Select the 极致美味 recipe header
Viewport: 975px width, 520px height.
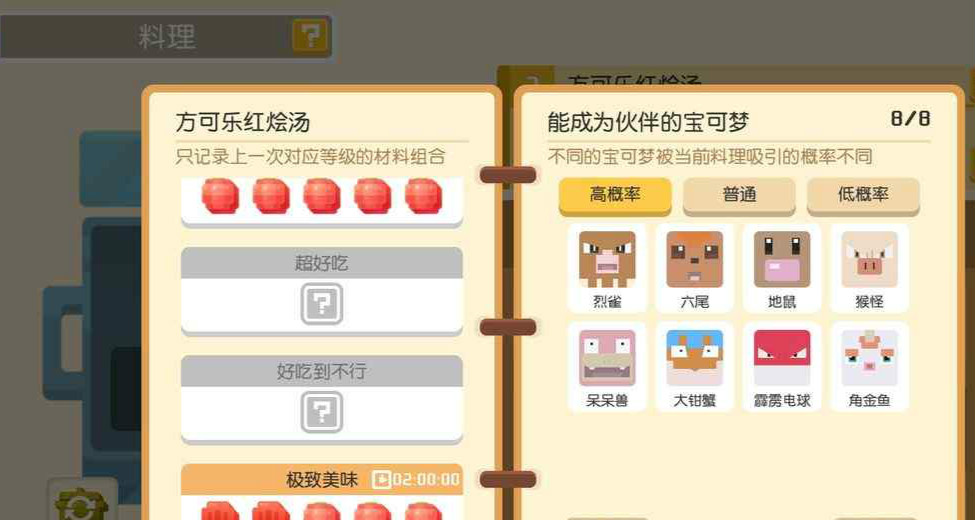[x=321, y=480]
